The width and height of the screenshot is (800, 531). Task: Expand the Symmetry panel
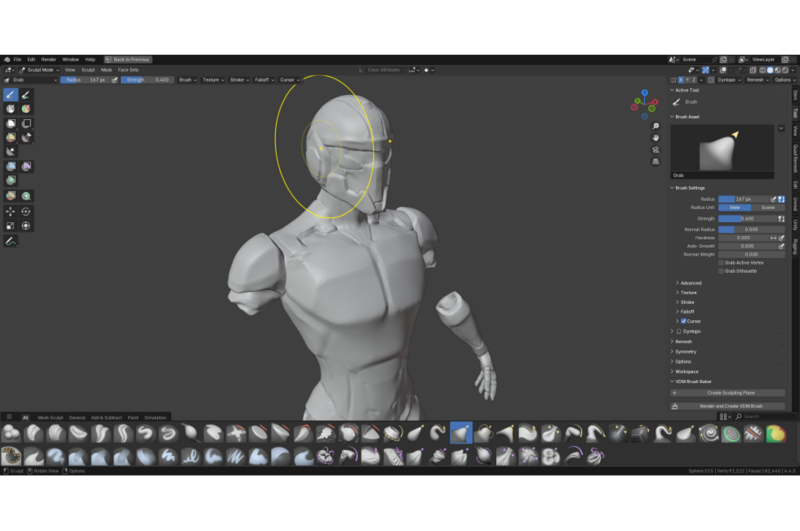tap(686, 351)
